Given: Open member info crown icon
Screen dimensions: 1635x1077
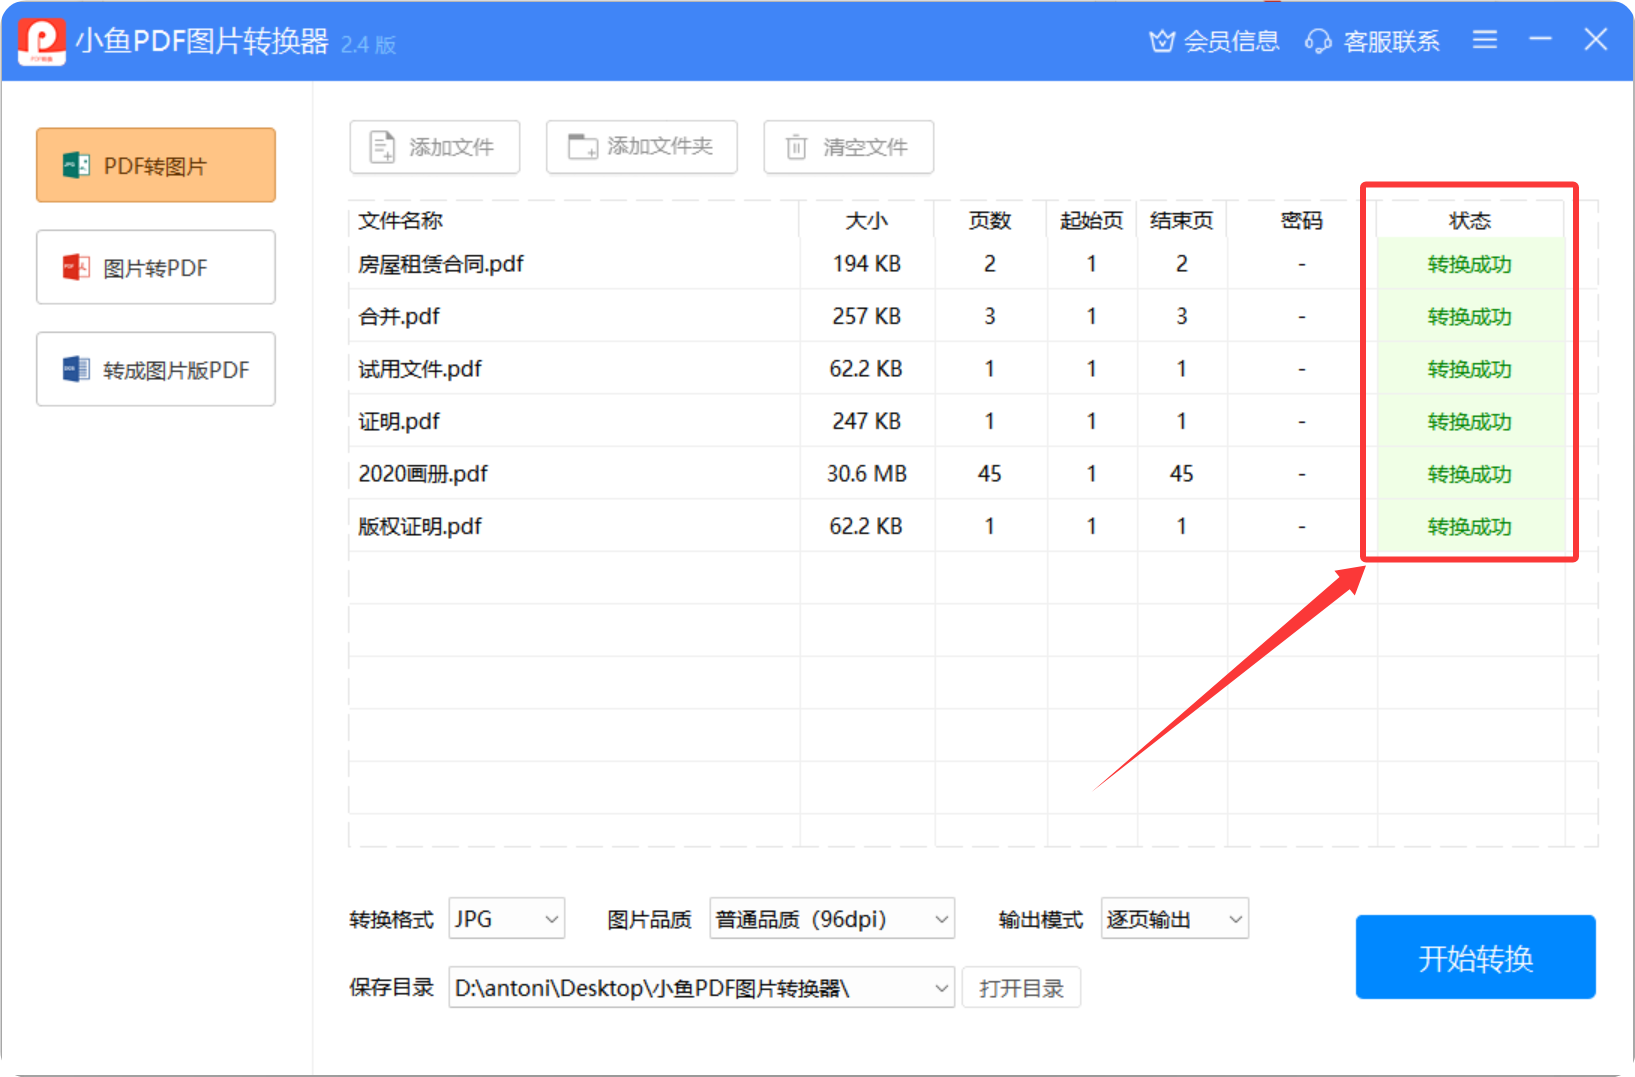Looking at the screenshot, I should [x=1161, y=41].
